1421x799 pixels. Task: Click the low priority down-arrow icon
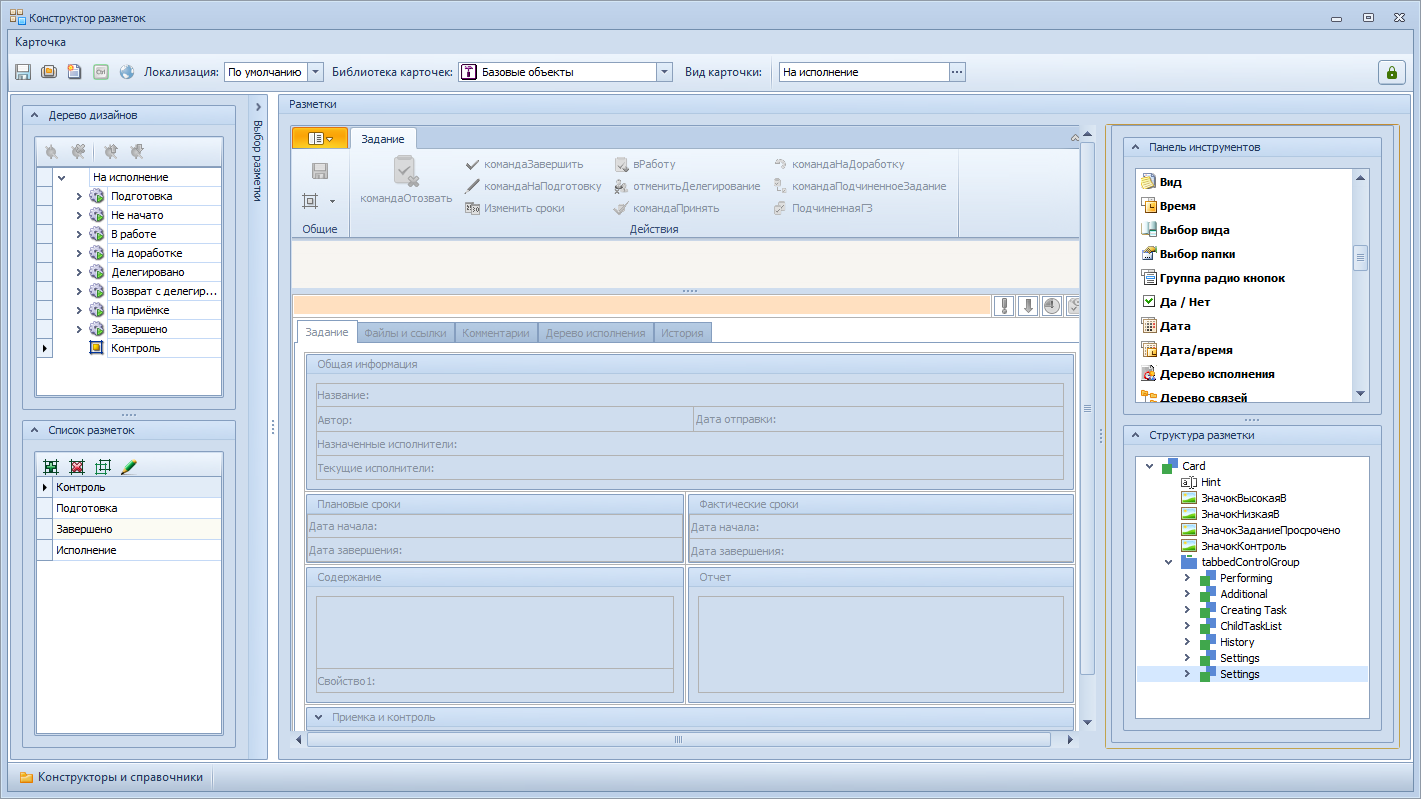[x=1027, y=306]
